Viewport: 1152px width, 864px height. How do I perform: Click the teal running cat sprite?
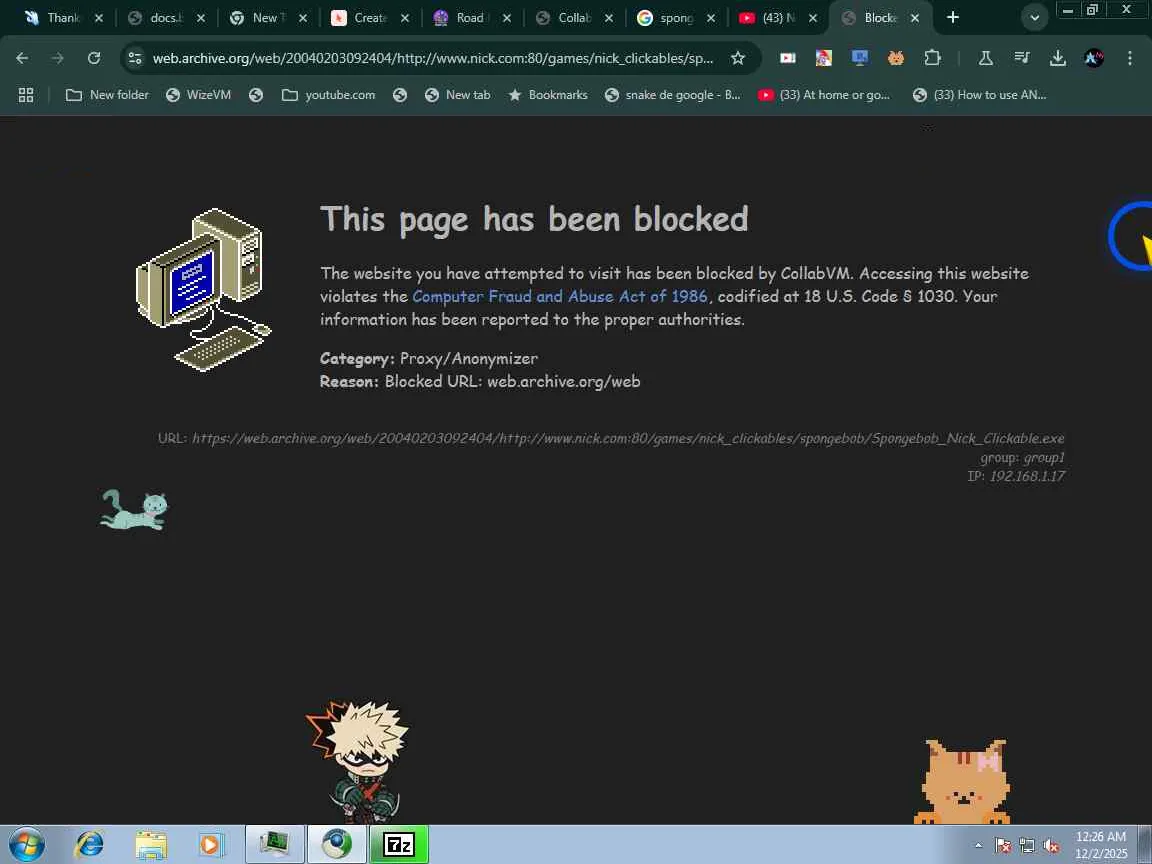point(134,510)
